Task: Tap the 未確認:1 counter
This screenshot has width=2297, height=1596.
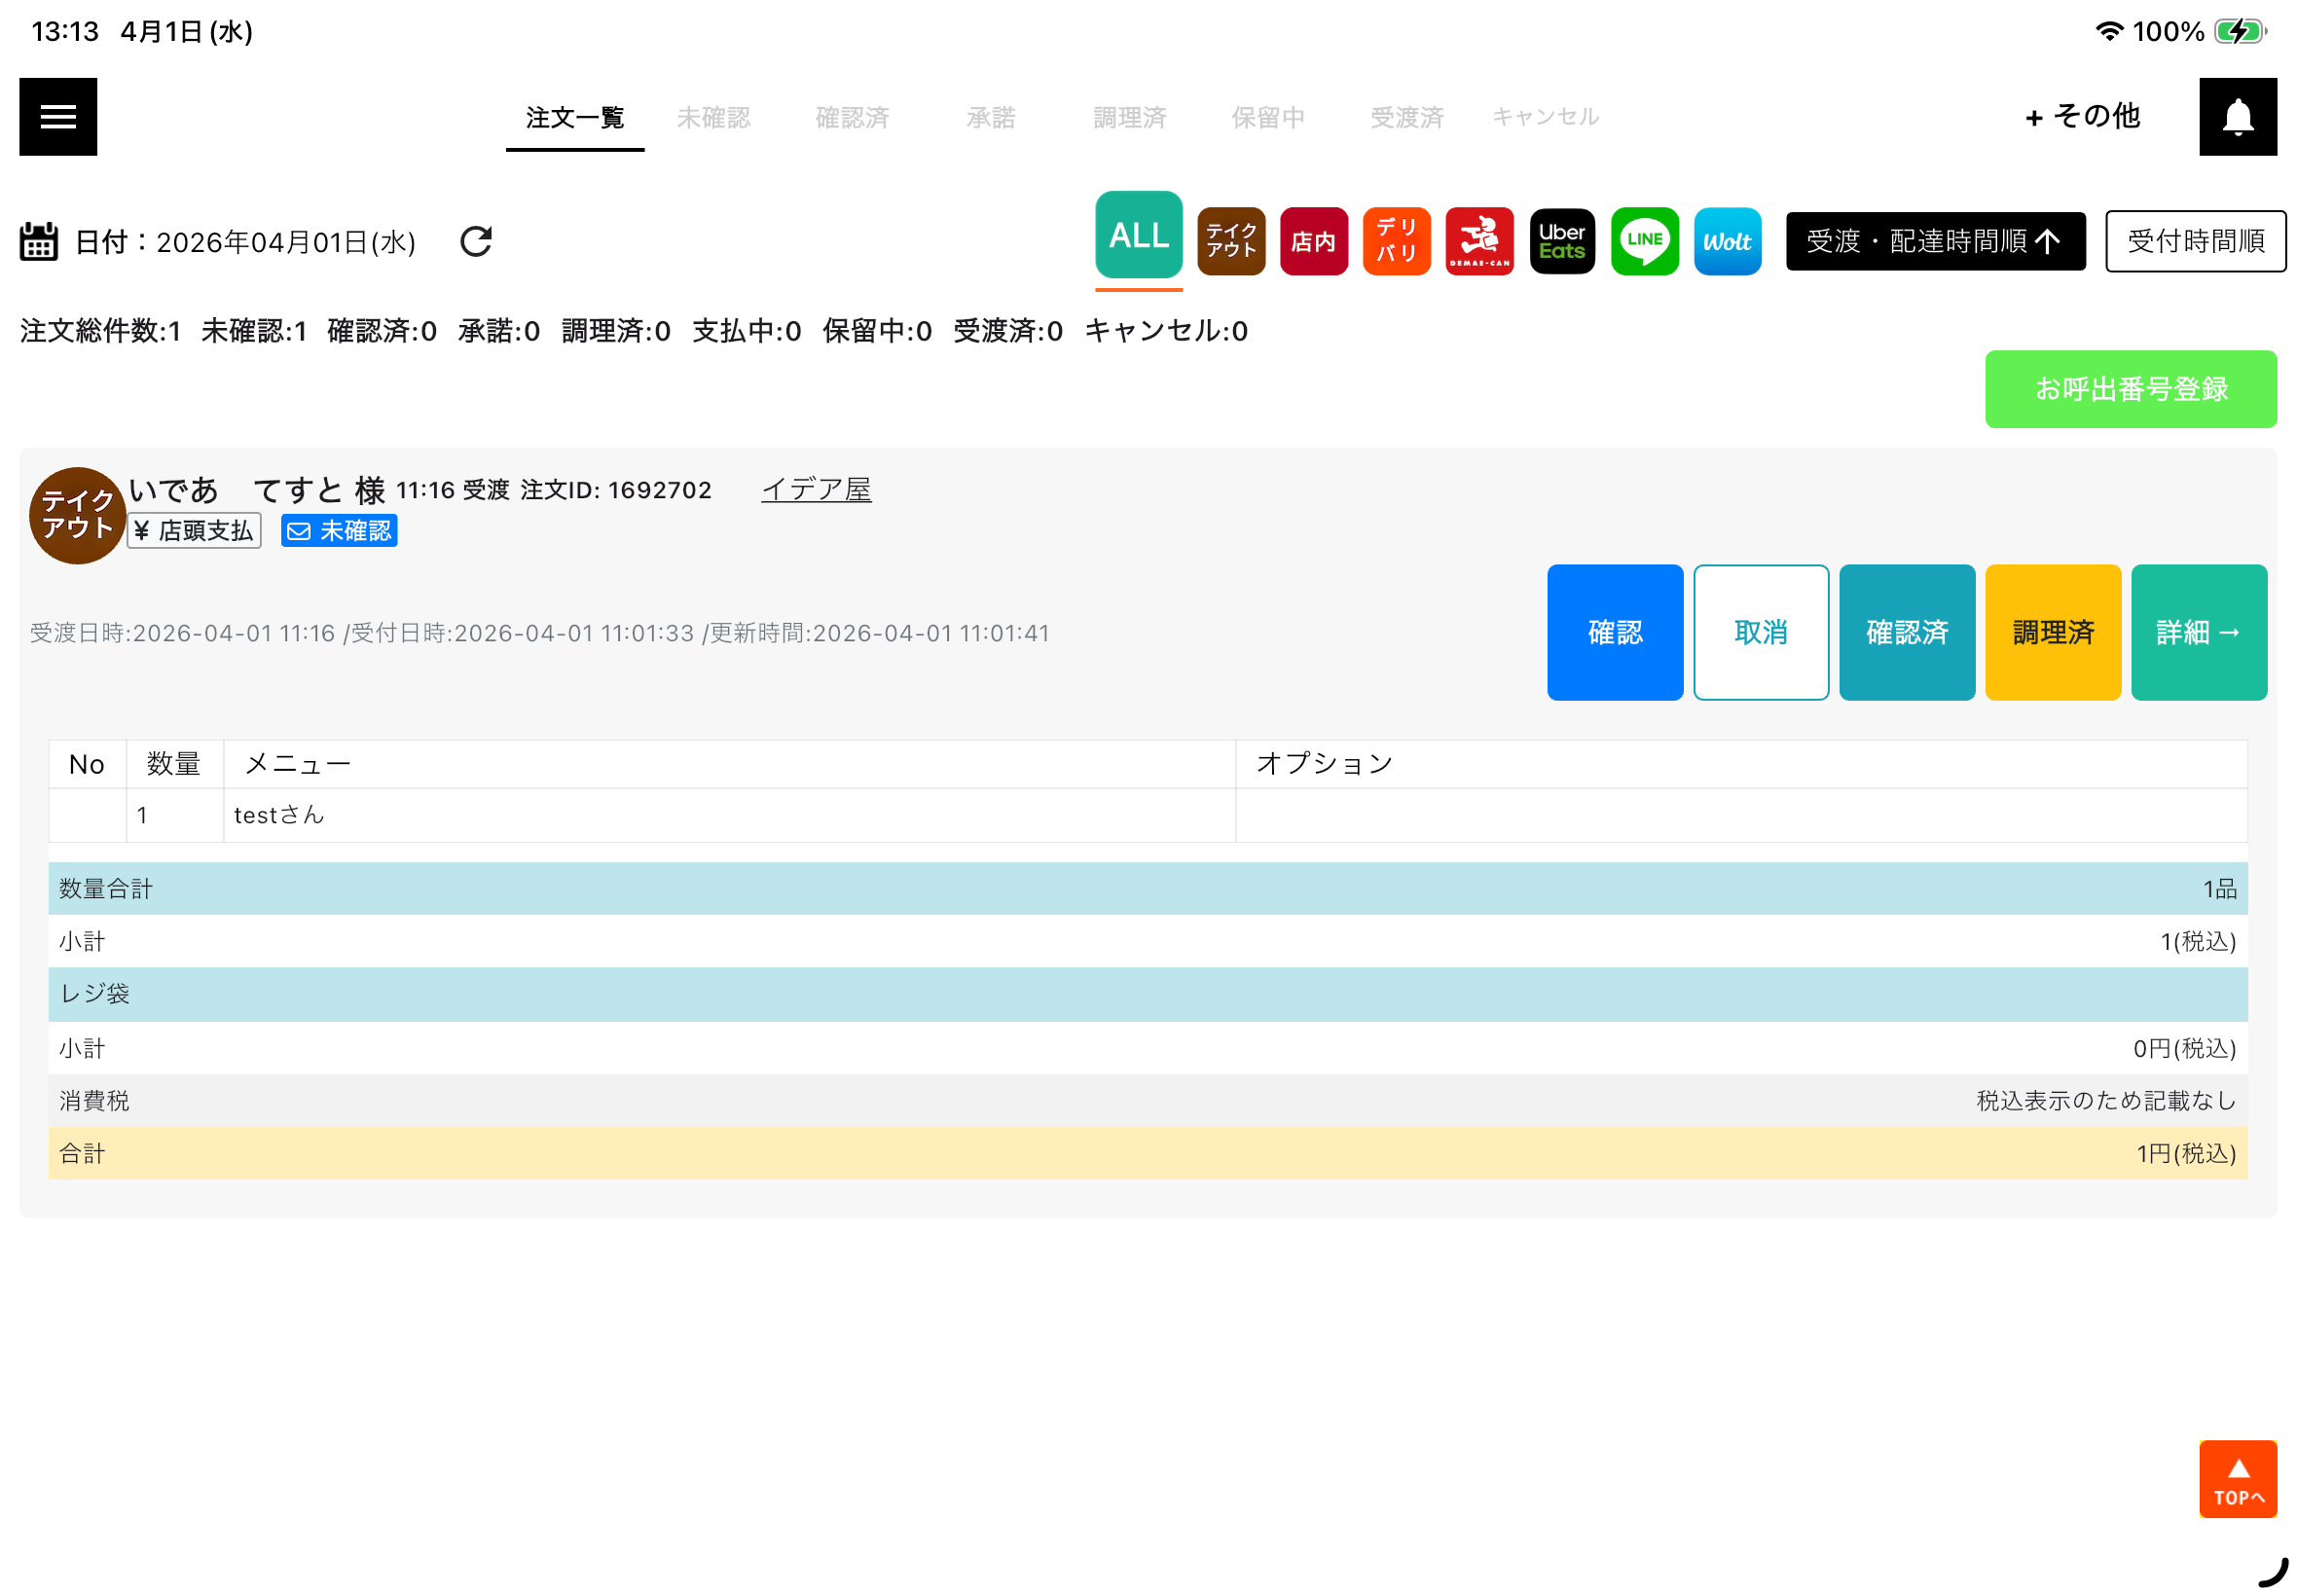Action: point(254,331)
